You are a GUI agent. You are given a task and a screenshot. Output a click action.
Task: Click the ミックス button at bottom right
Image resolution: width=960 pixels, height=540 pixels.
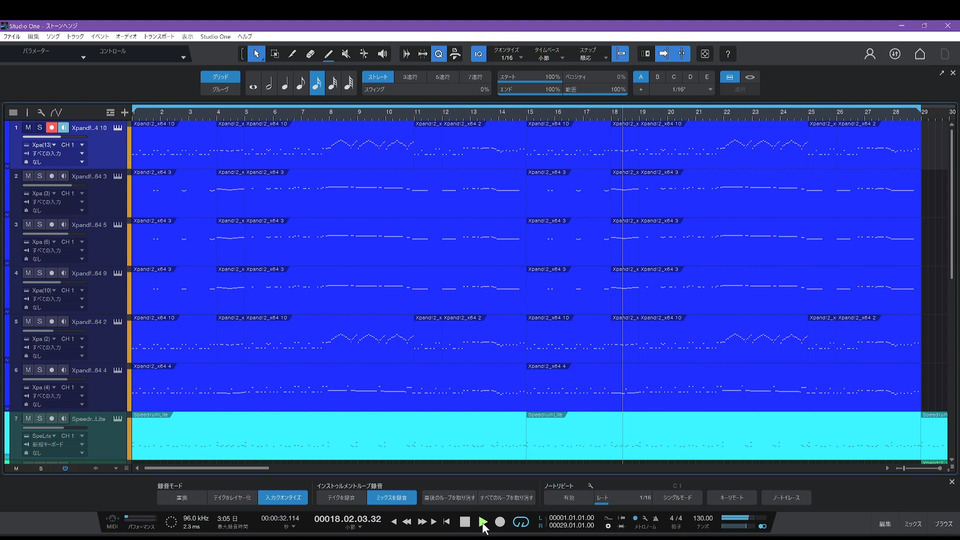(913, 524)
